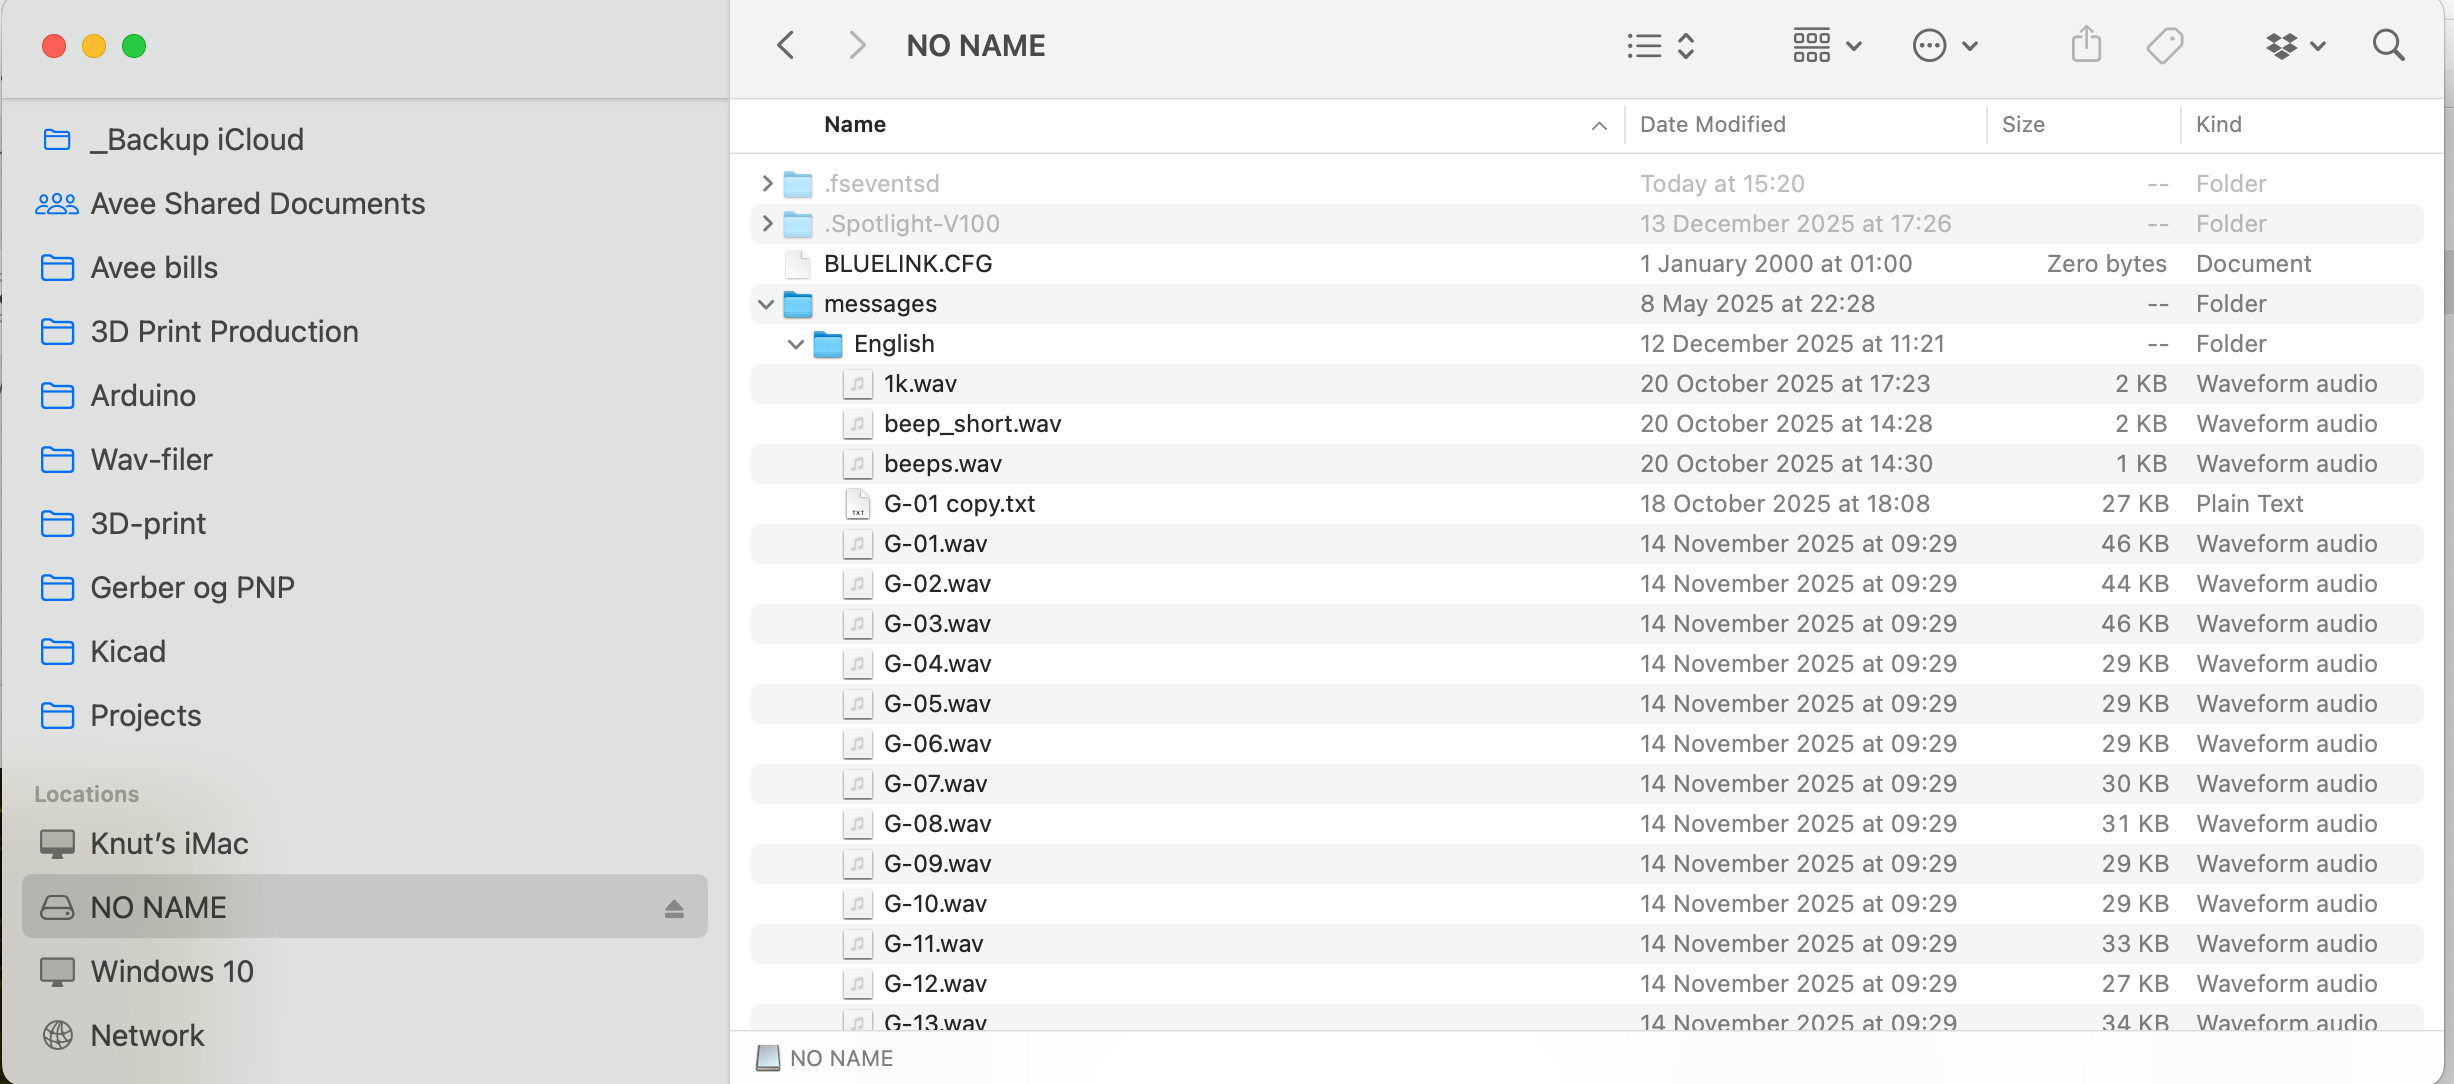2454x1084 pixels.
Task: Click the list view switcher icon
Action: tap(1659, 45)
